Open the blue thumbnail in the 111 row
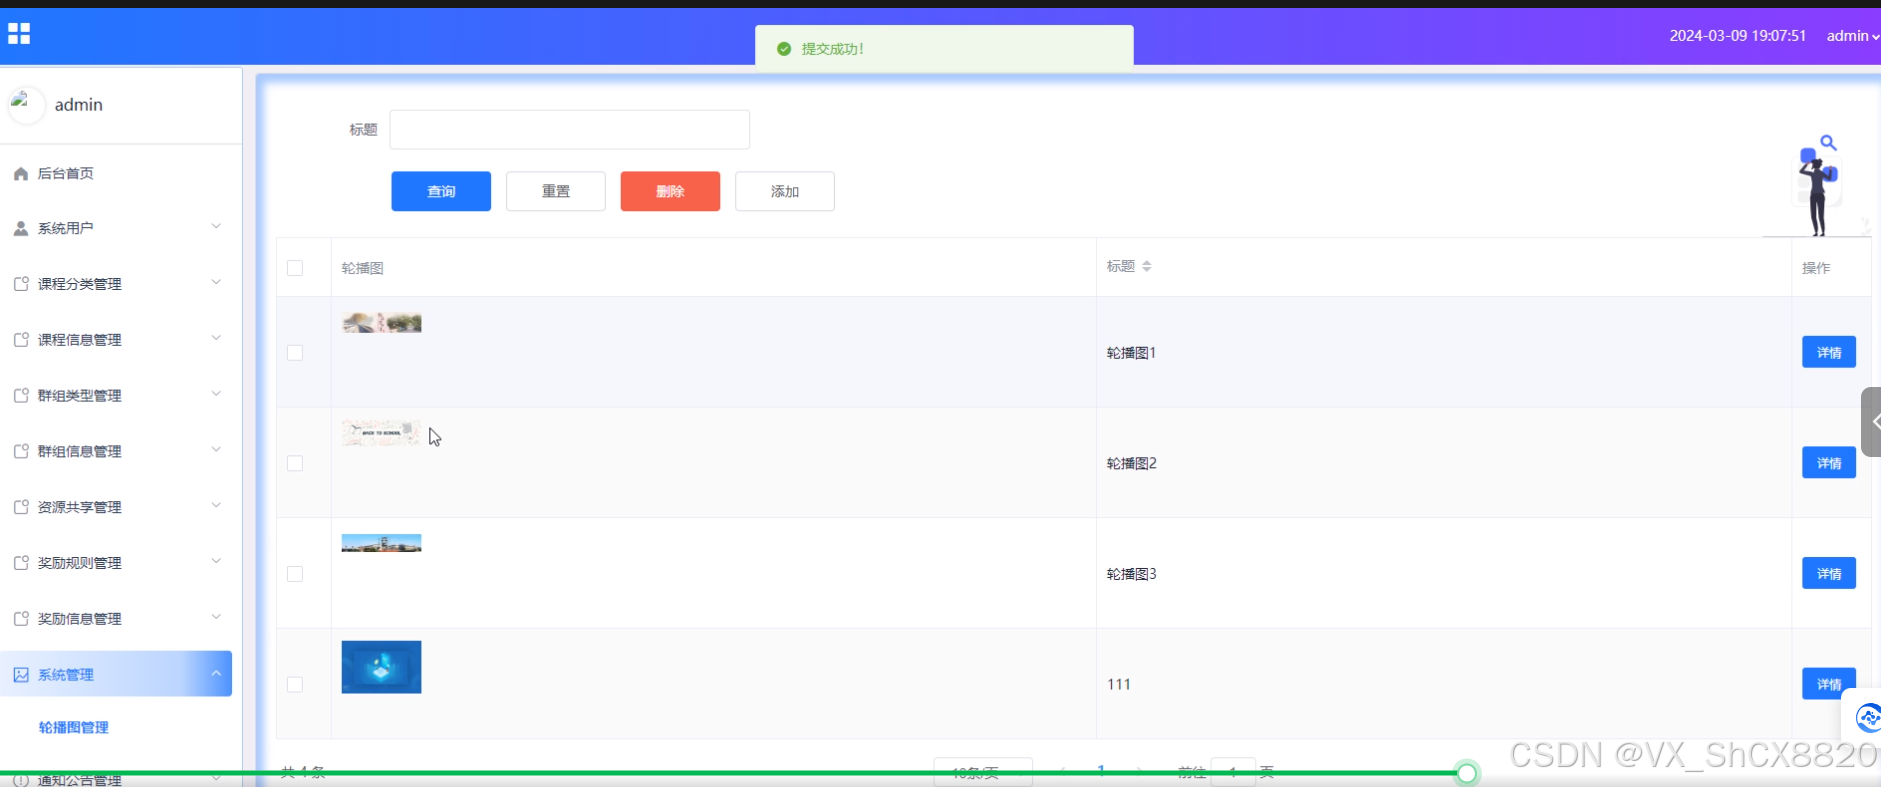 pos(381,667)
